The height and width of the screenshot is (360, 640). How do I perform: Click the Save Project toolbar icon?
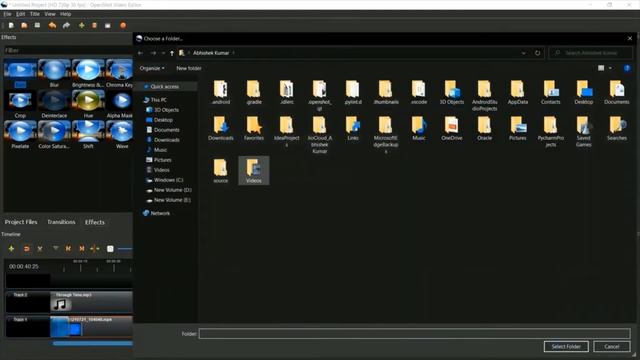point(37,25)
